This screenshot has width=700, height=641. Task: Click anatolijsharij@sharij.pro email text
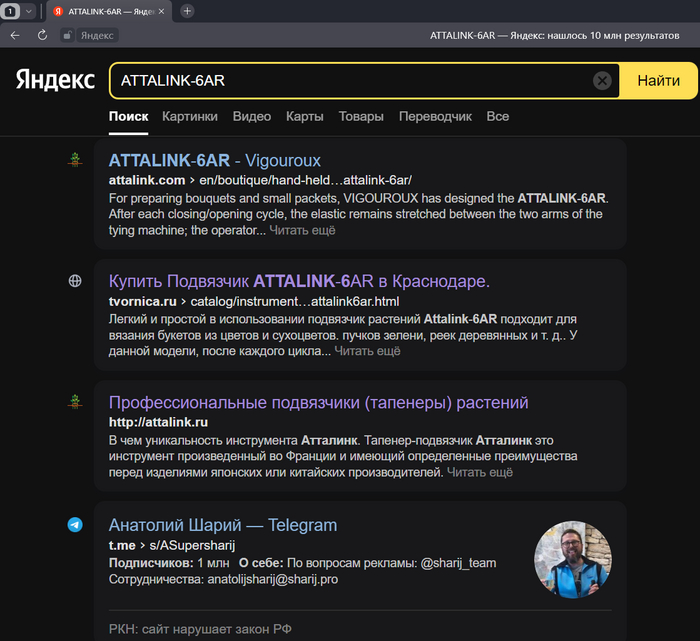[x=273, y=579]
